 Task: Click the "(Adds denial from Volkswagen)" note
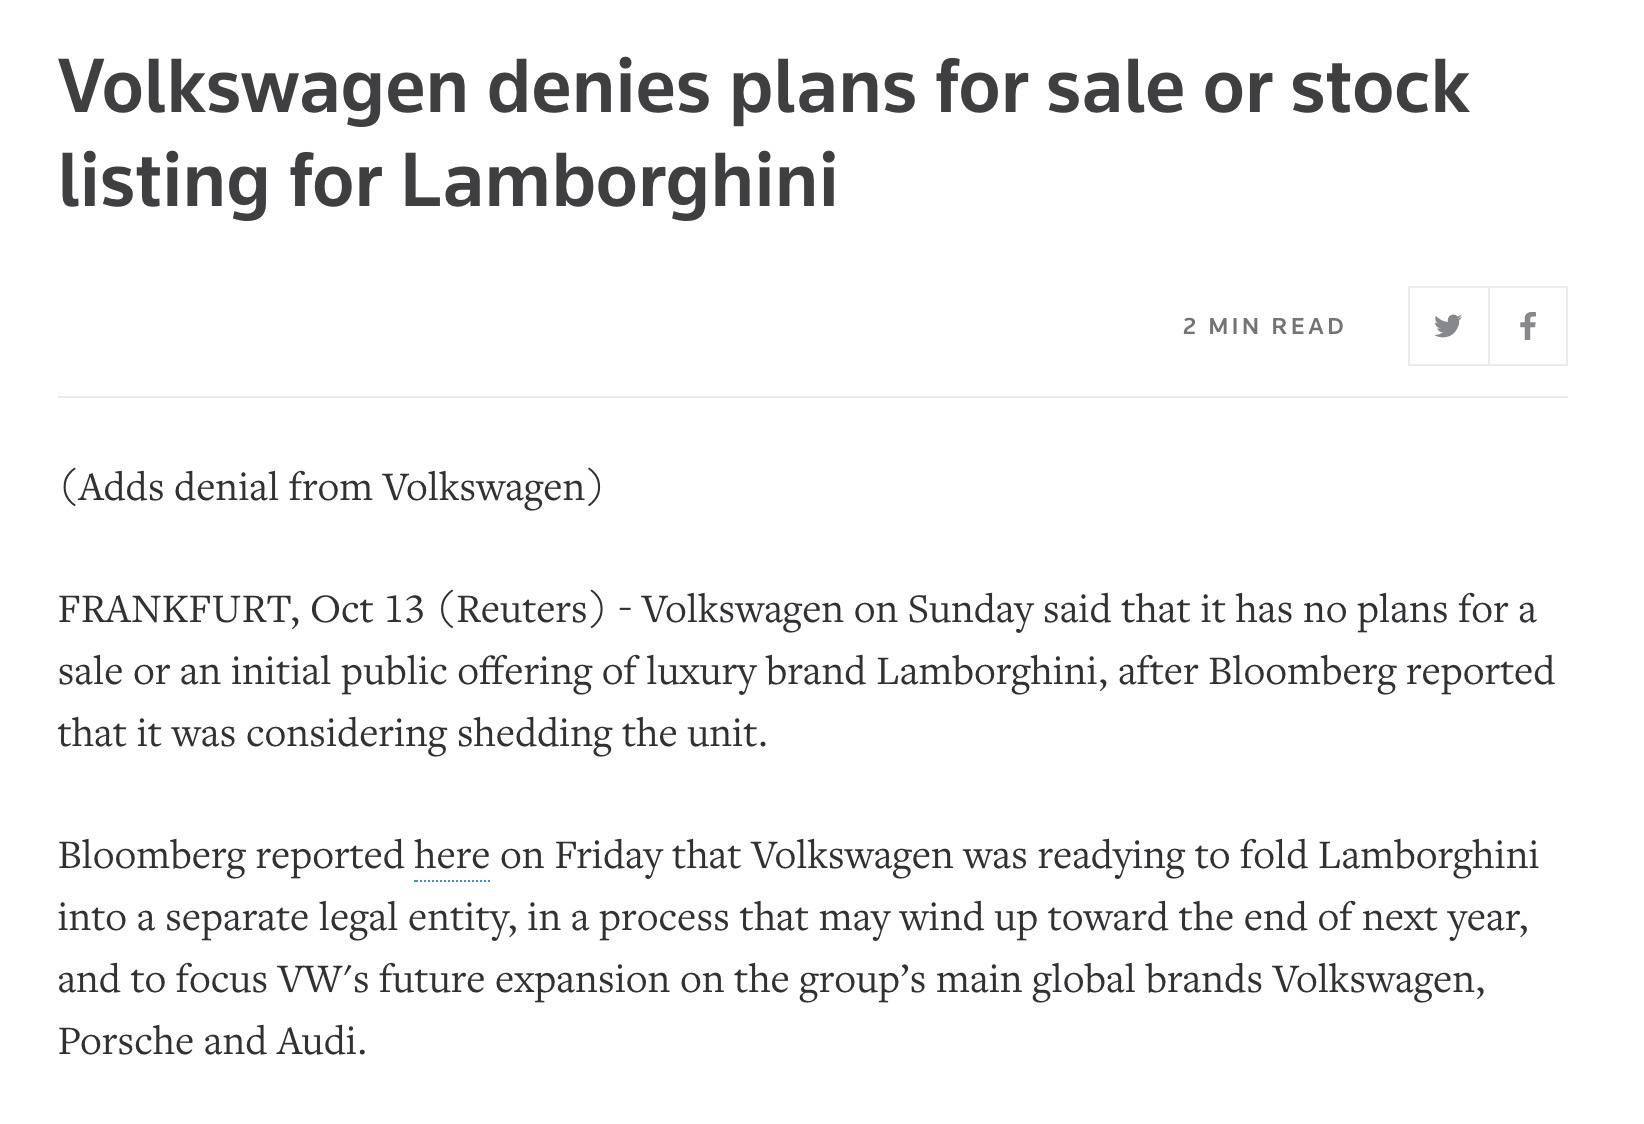point(331,487)
